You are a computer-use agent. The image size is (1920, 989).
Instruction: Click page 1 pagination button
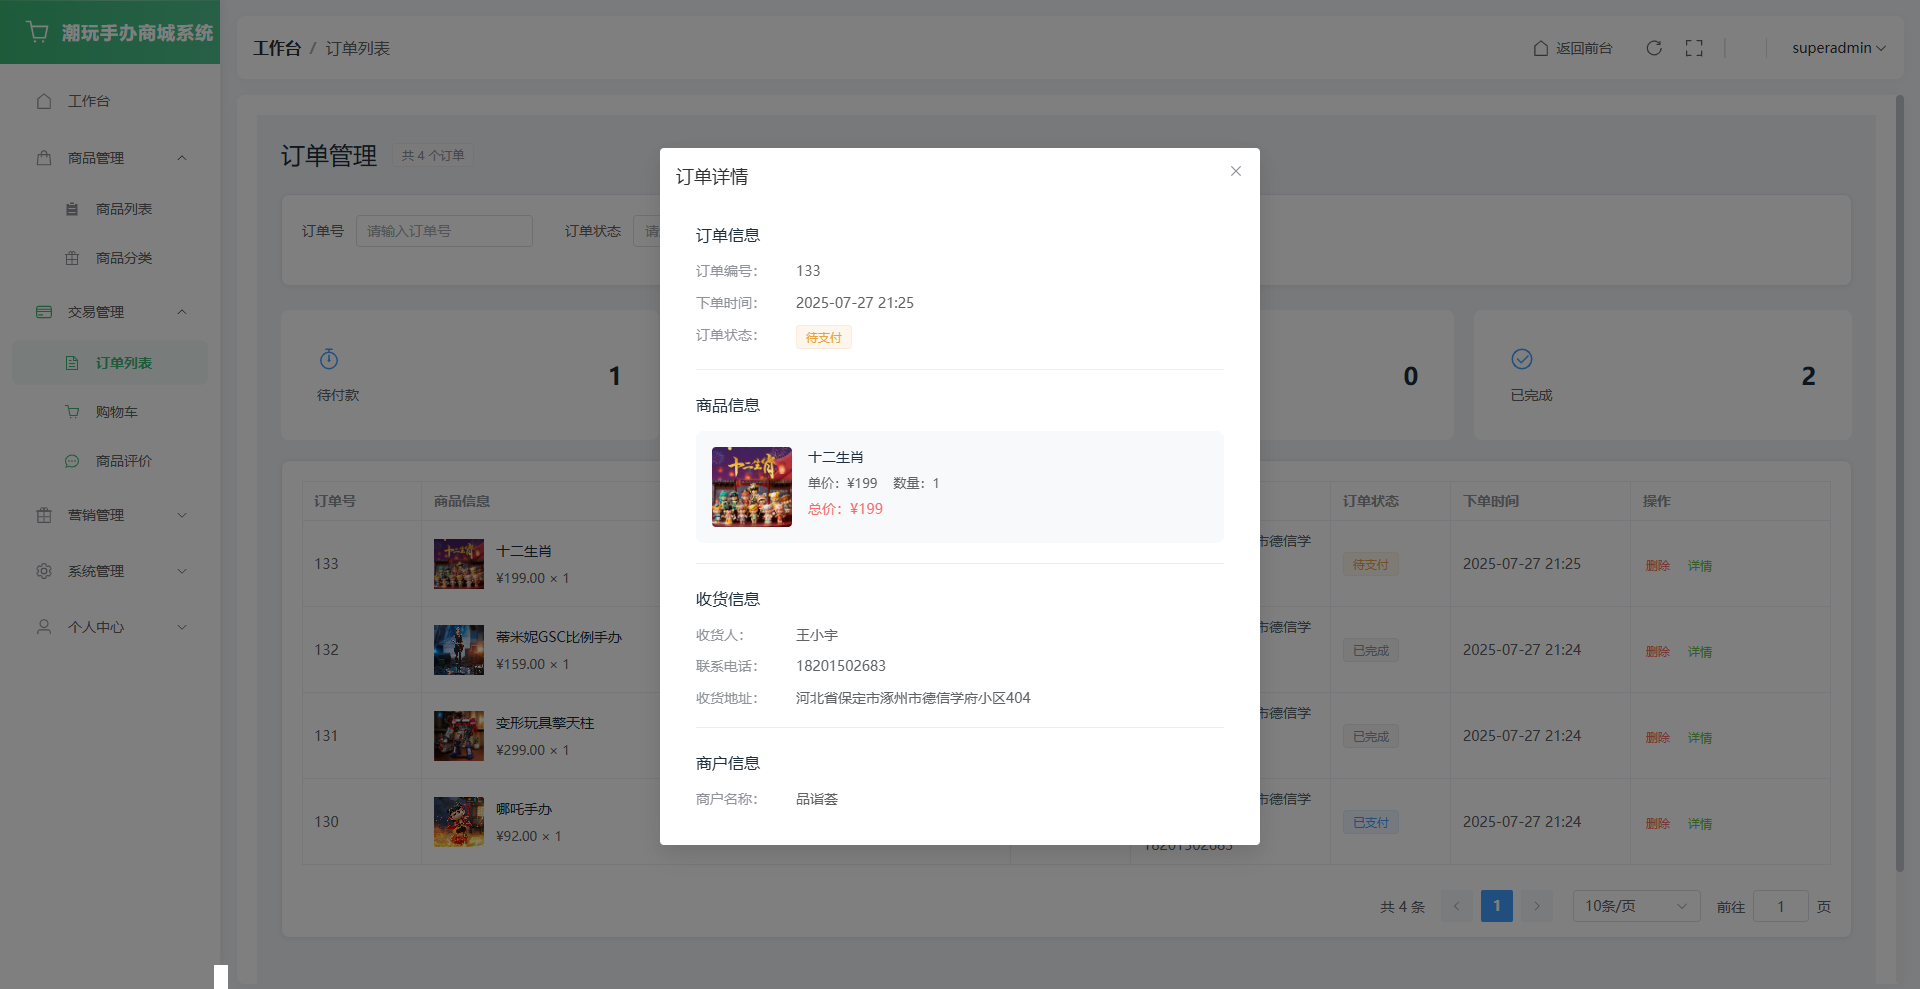coord(1496,906)
